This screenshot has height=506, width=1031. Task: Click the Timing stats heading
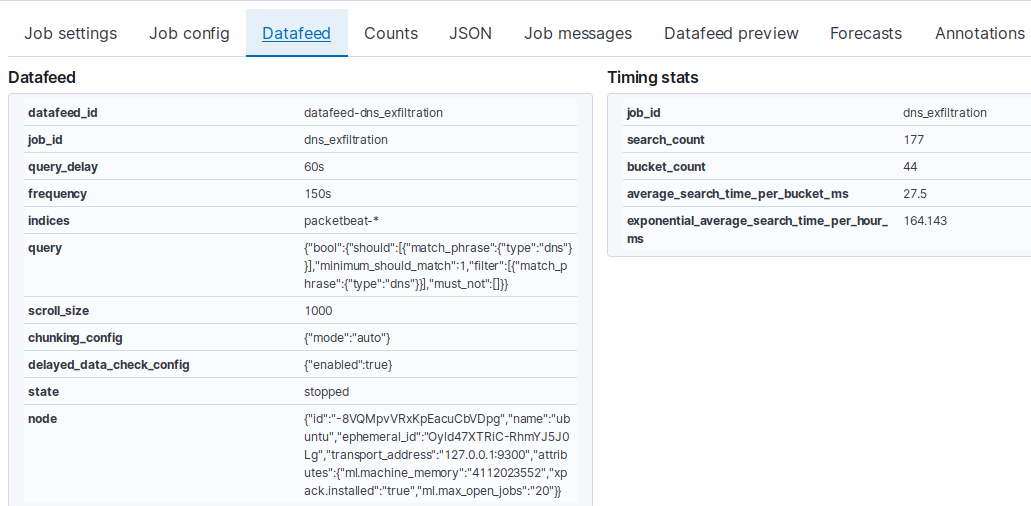tap(652, 77)
